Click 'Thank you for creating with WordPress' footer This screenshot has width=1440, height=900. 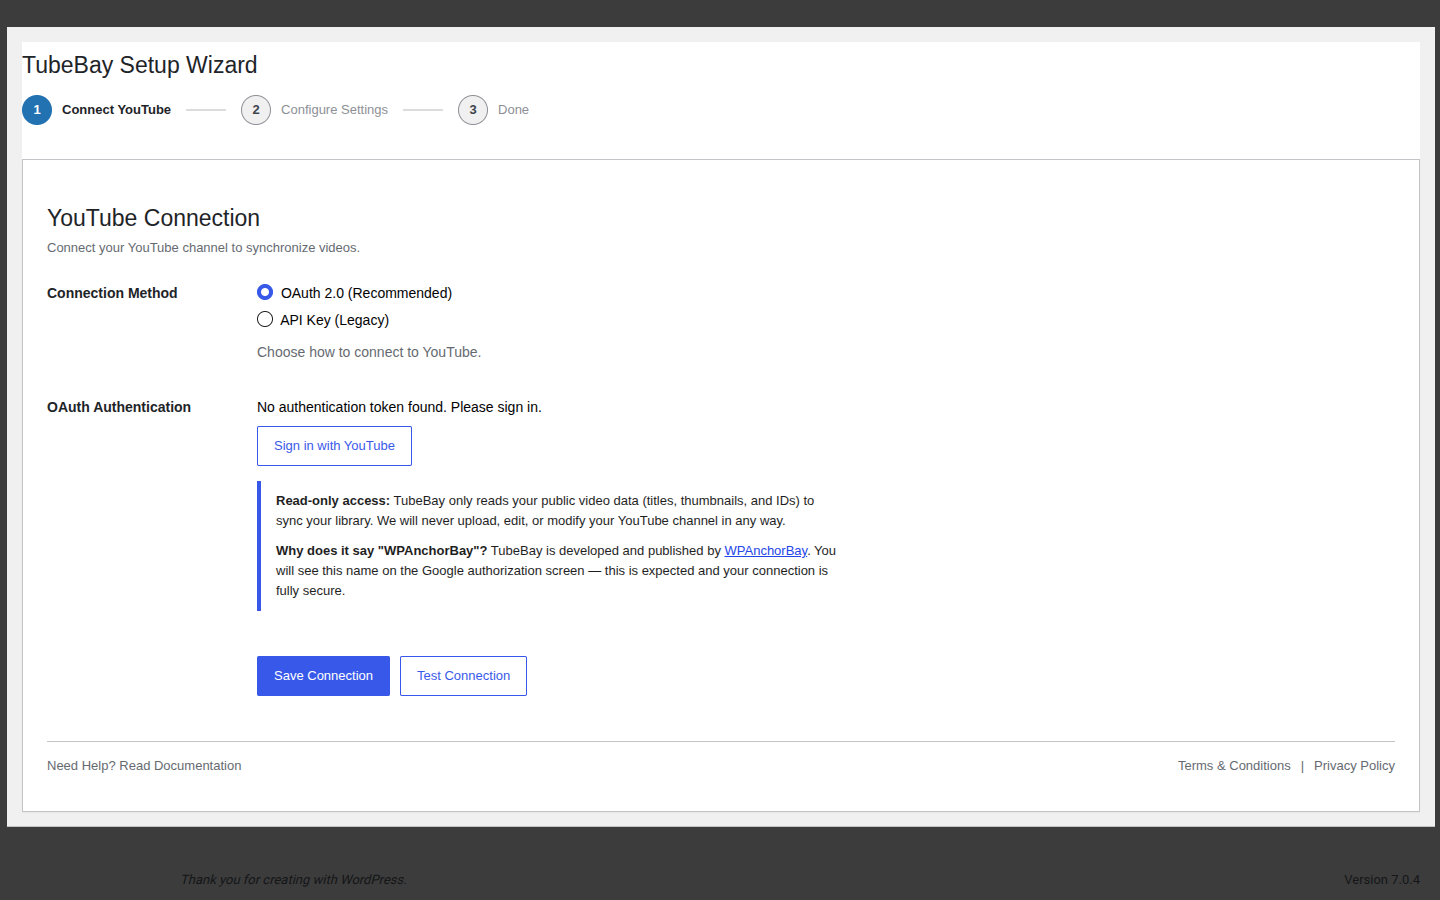pos(293,880)
